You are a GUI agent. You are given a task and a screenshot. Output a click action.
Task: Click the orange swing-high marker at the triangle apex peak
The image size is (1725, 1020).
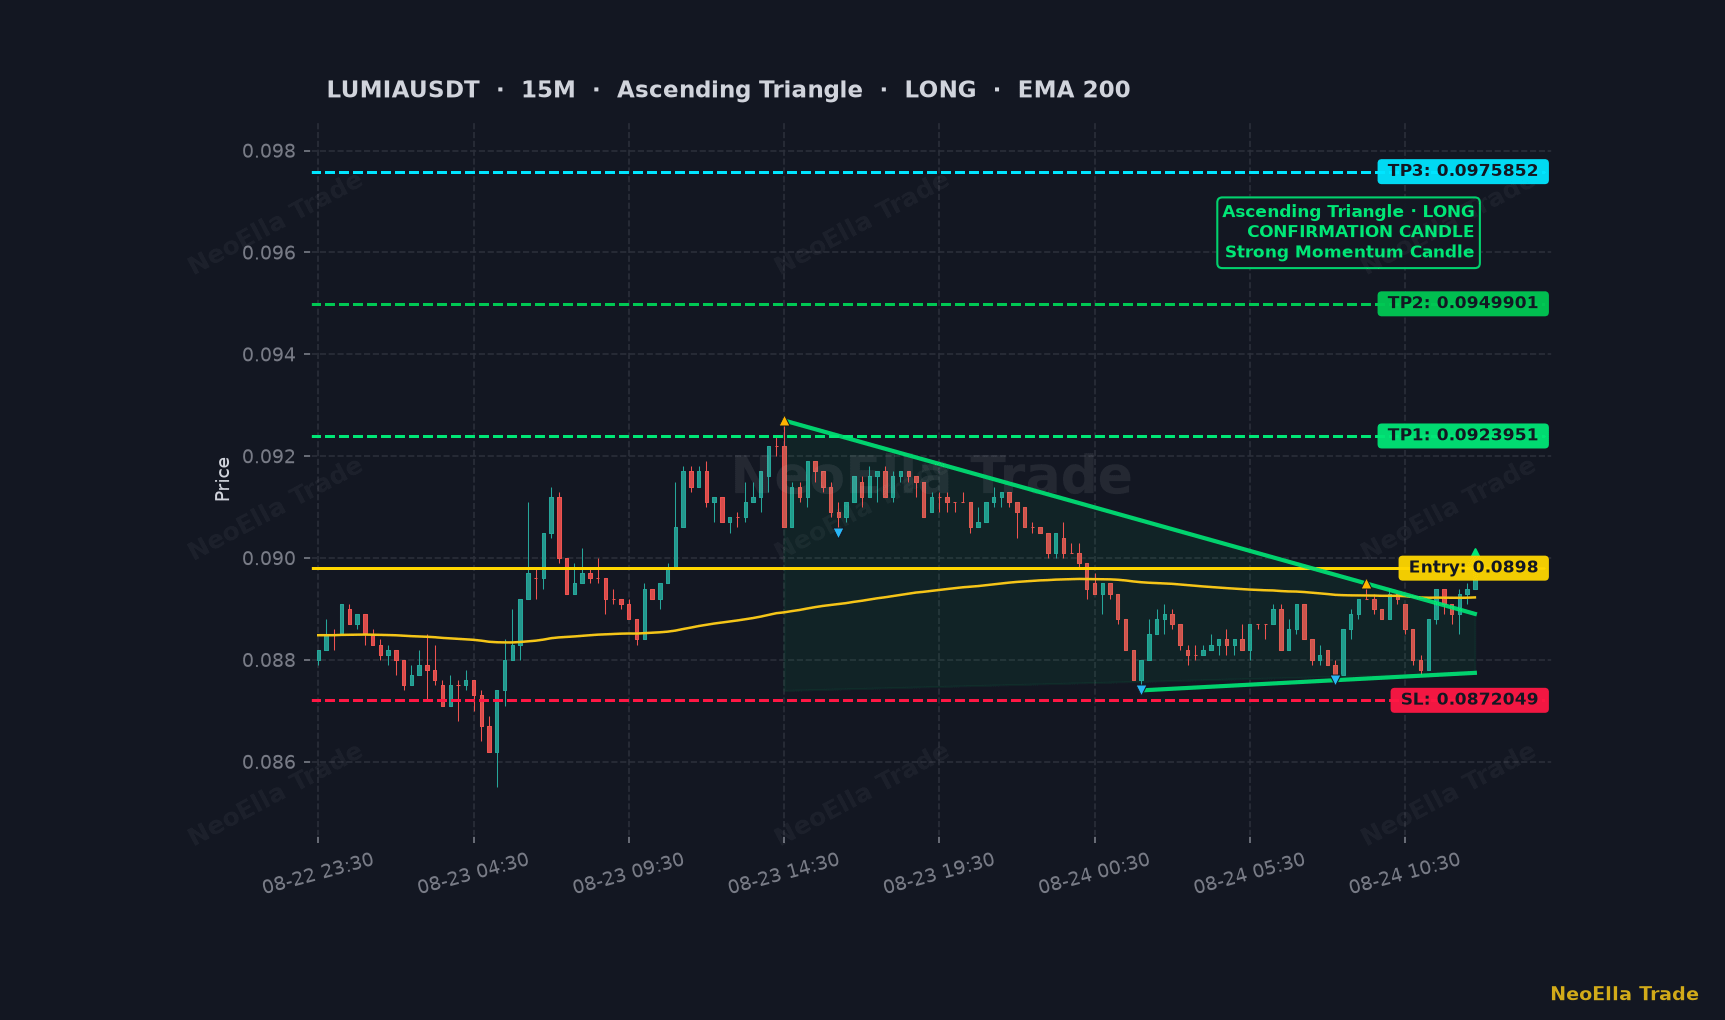(x=784, y=421)
